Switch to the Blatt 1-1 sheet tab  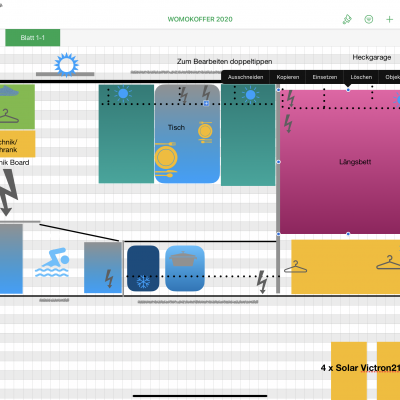point(33,38)
